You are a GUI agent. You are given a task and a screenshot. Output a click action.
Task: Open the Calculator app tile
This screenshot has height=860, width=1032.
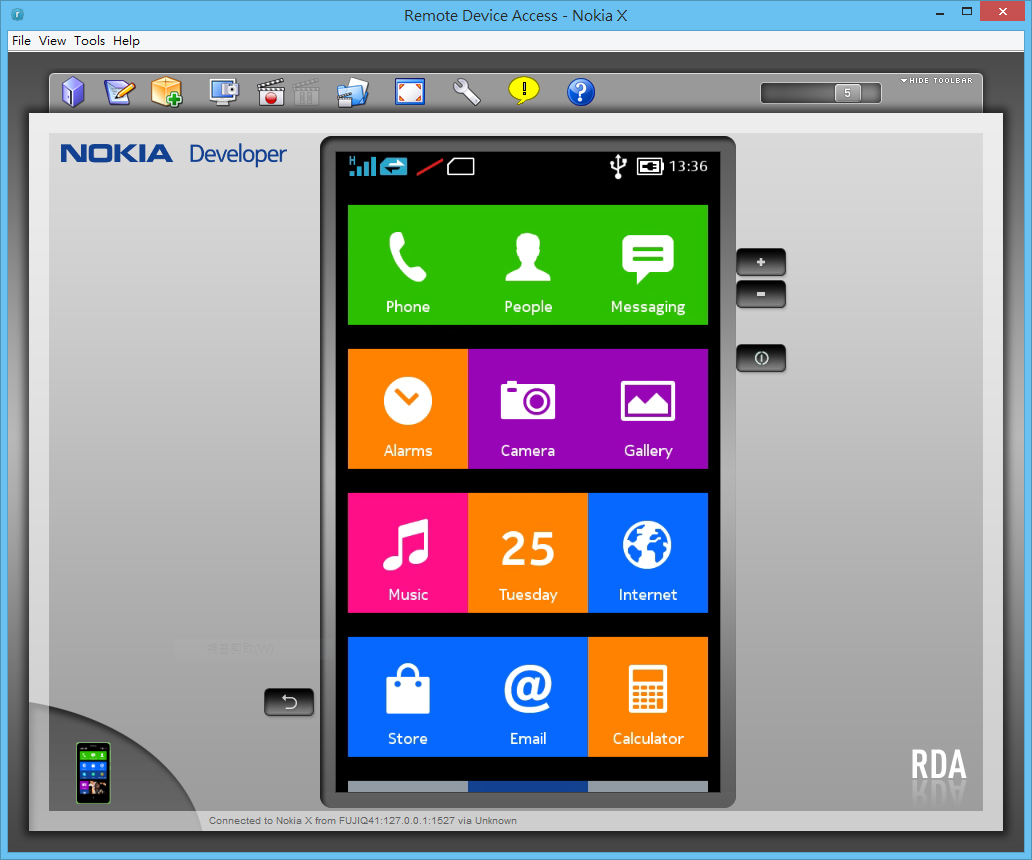point(648,697)
